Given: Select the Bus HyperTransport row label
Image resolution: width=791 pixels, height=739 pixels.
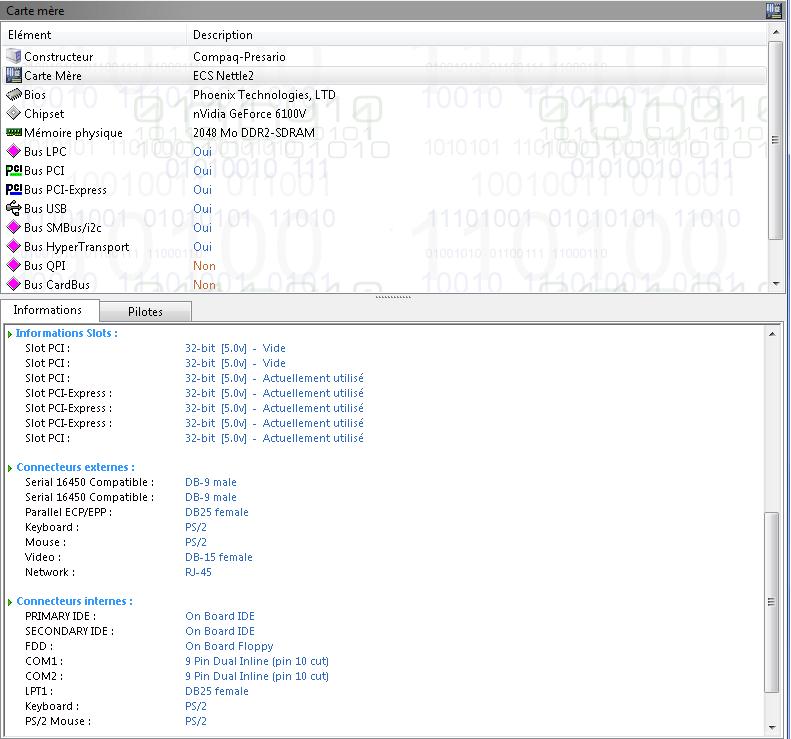Looking at the screenshot, I should point(77,247).
